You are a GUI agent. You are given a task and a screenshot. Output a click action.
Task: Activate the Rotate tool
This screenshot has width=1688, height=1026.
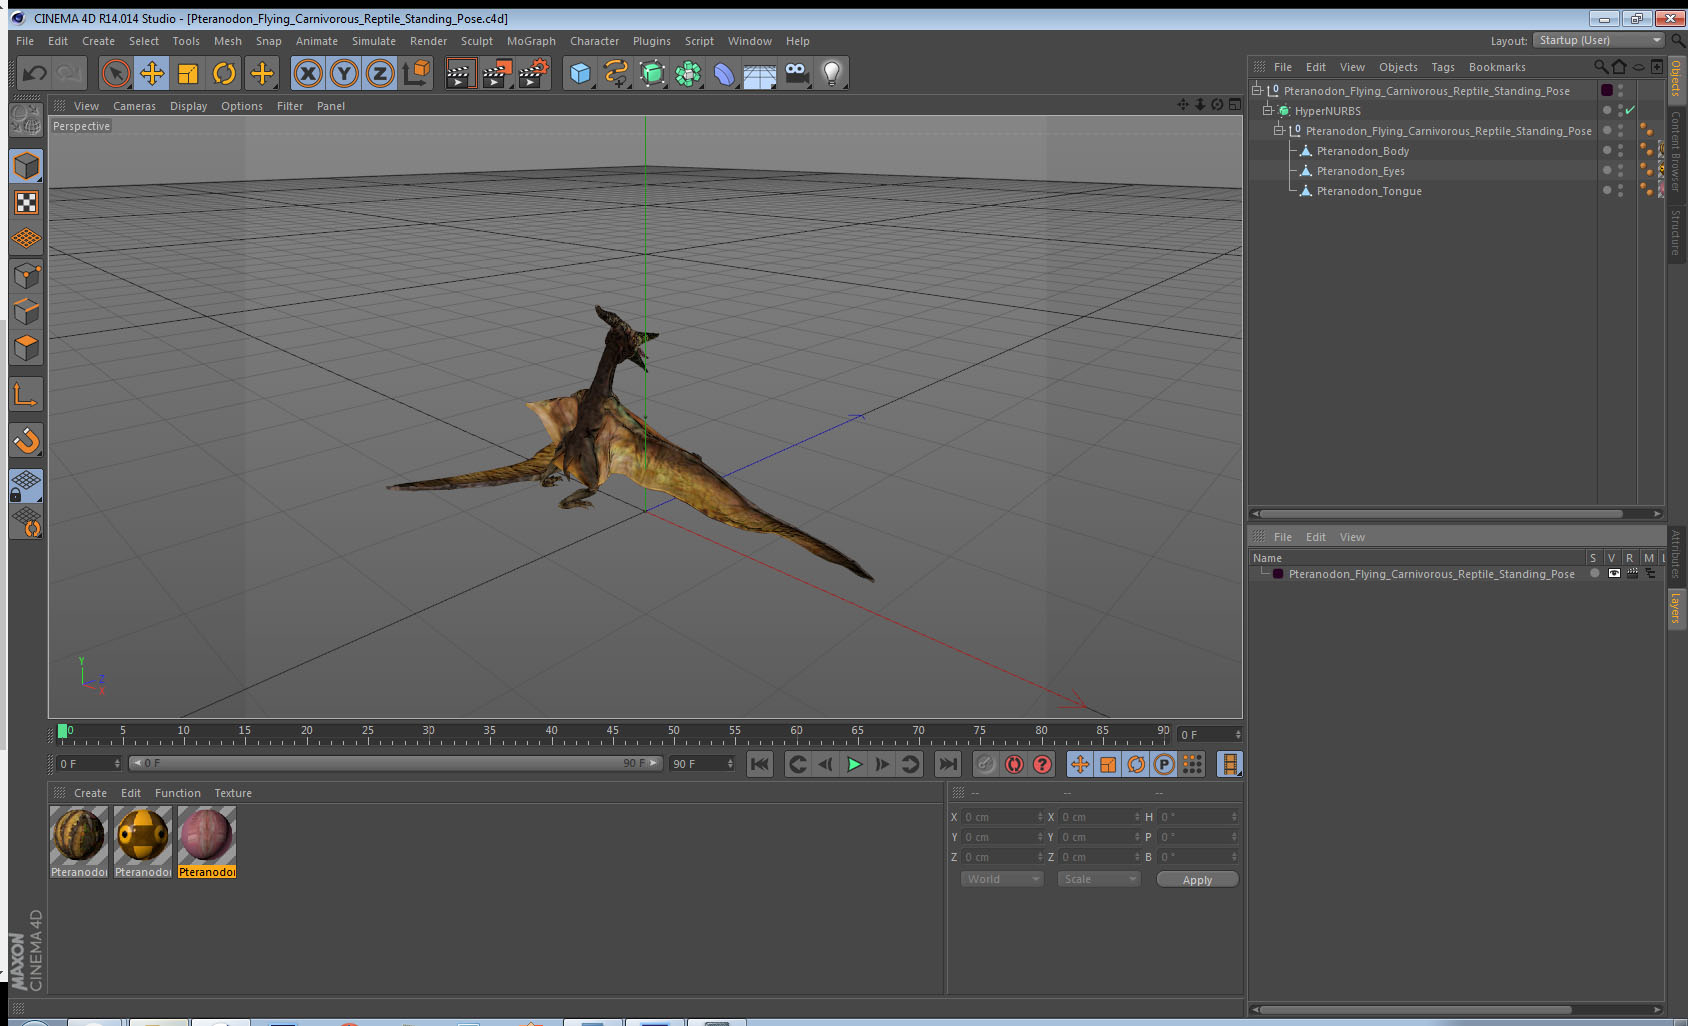(224, 73)
